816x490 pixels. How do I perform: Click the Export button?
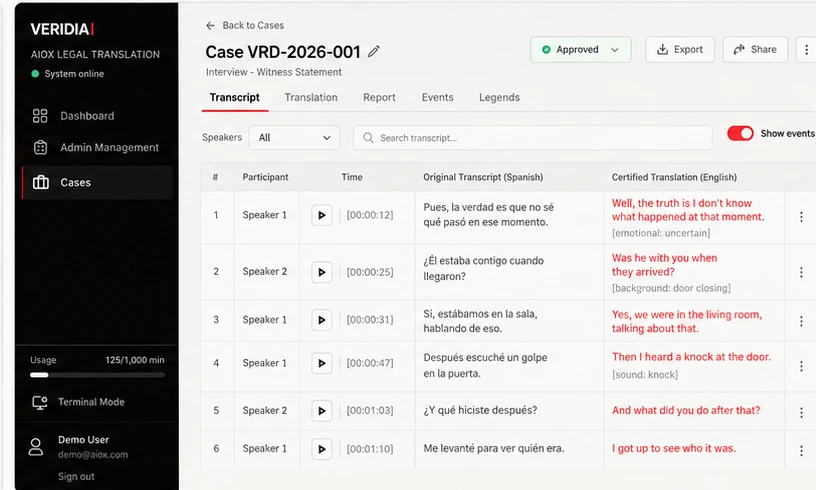pos(680,50)
